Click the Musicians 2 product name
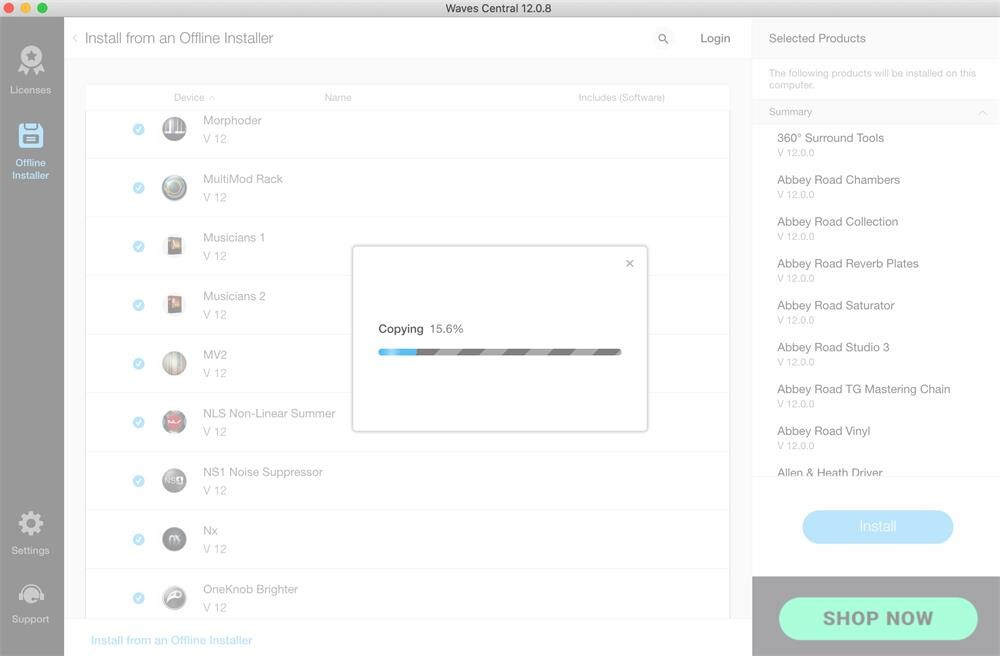Screen dimensions: 1000x656 coord(234,296)
